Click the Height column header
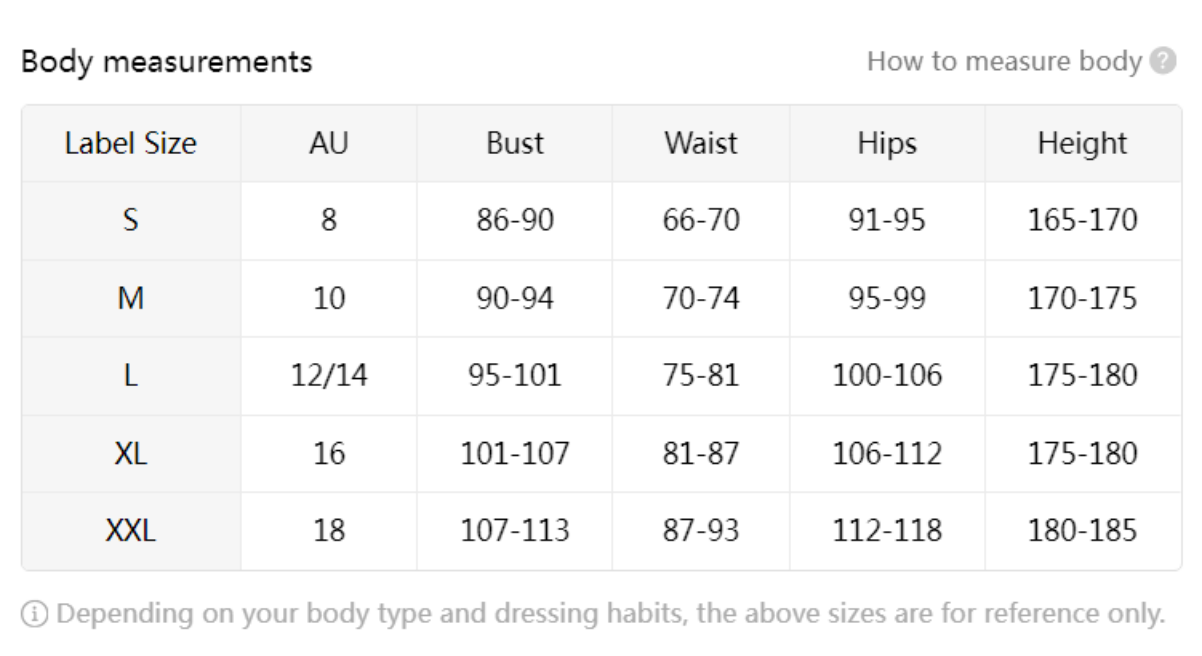Image resolution: width=1202 pixels, height=656 pixels. (x=1082, y=143)
